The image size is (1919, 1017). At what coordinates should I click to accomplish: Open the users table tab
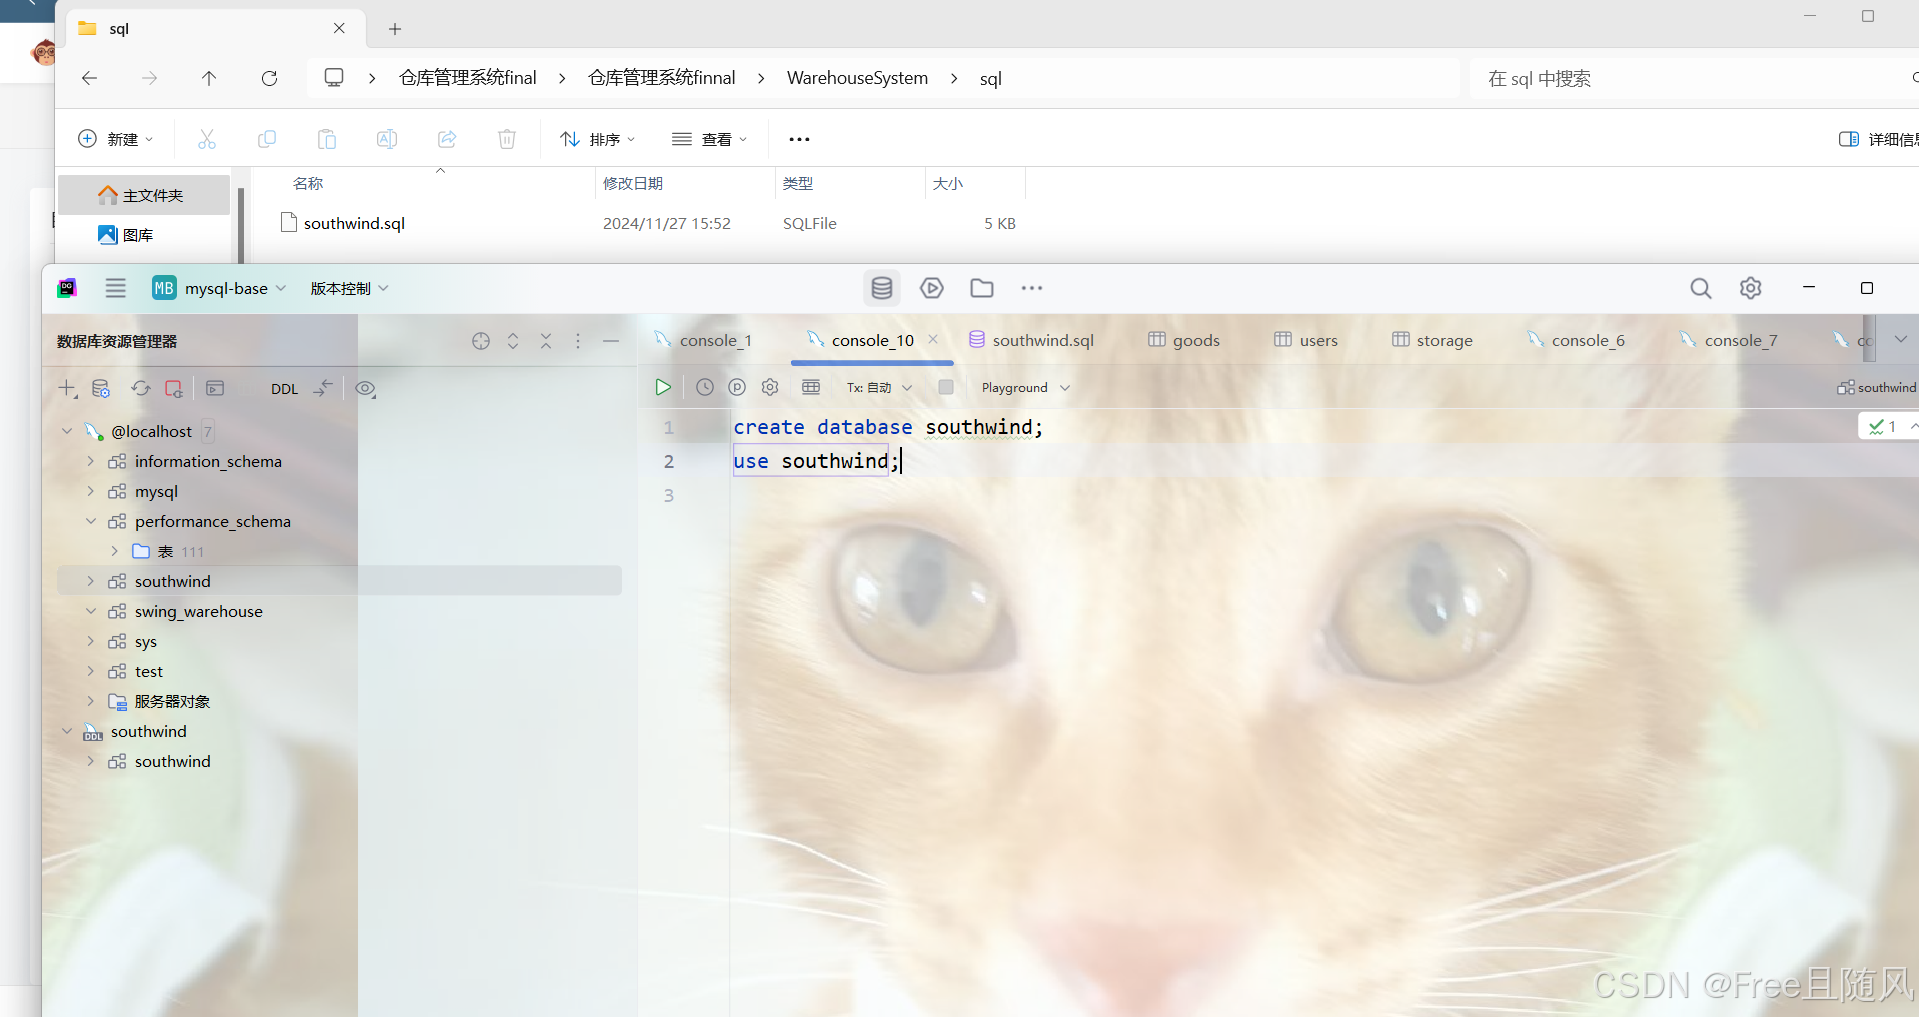click(x=1305, y=340)
